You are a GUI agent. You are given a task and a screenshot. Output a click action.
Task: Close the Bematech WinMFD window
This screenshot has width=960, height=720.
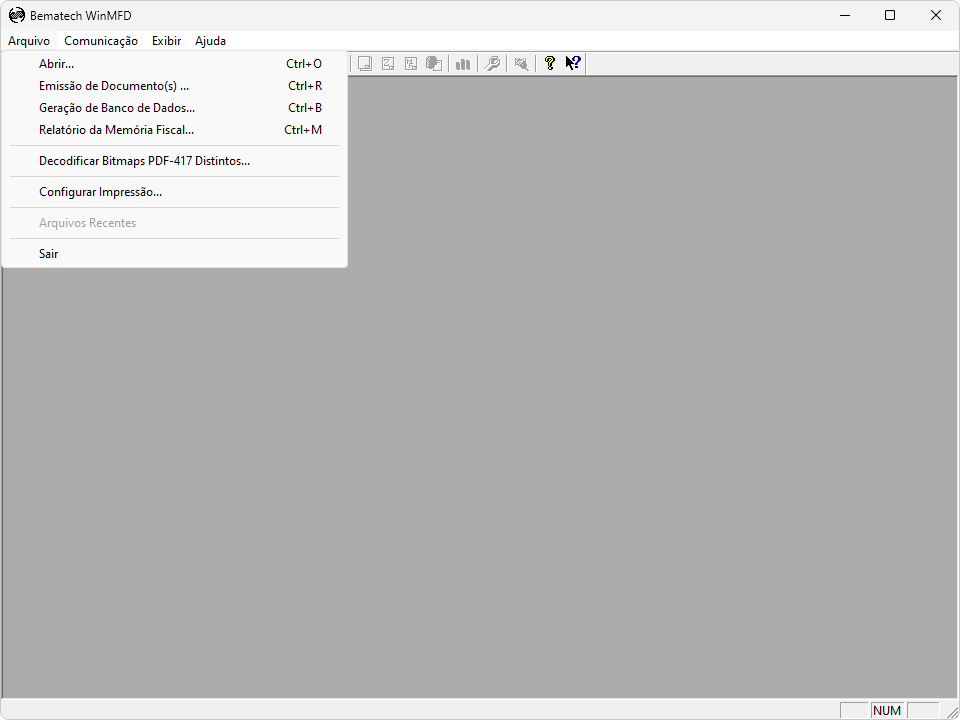tap(936, 15)
